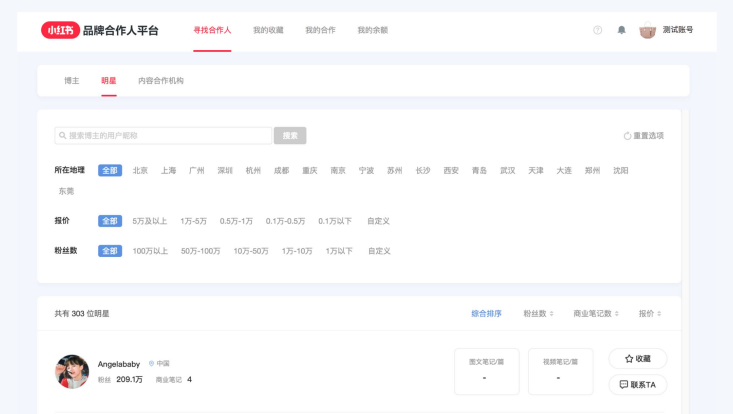733x414 pixels.
Task: Click 收藏 to favorite Angelababy
Action: pos(638,358)
